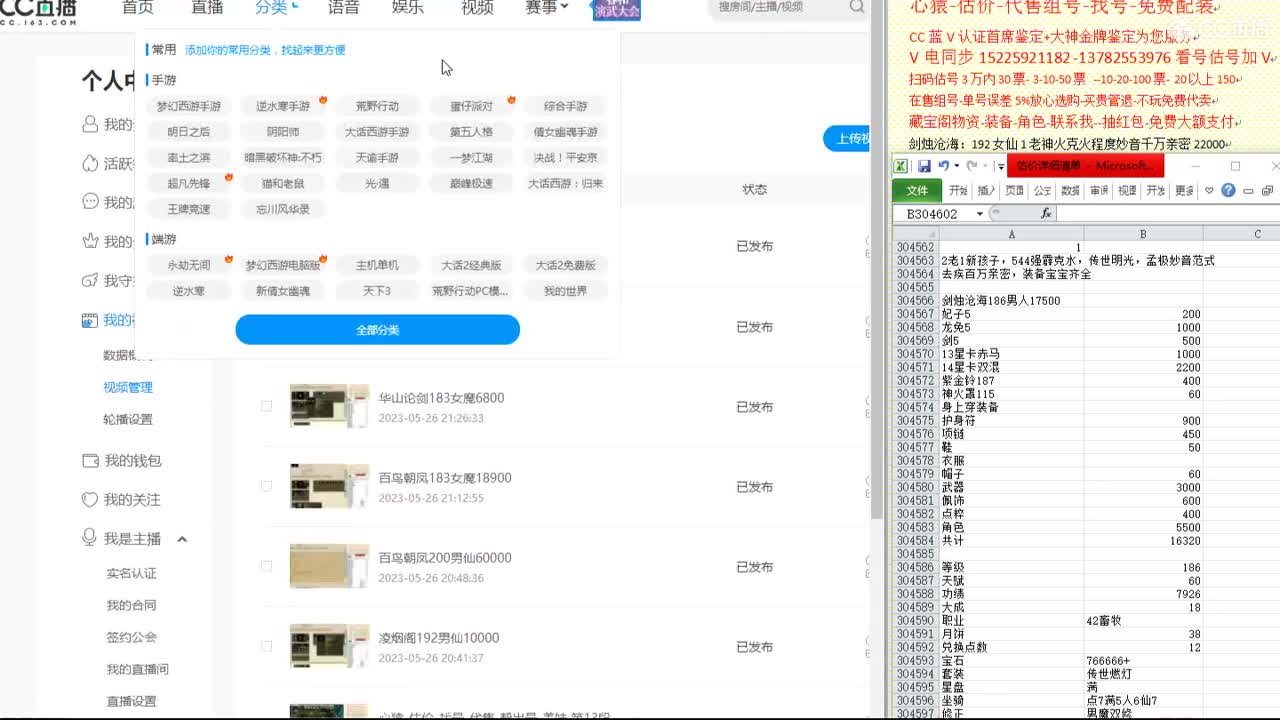Switch to the 开始 ribbon tab
1280x720 pixels.
pos(957,190)
